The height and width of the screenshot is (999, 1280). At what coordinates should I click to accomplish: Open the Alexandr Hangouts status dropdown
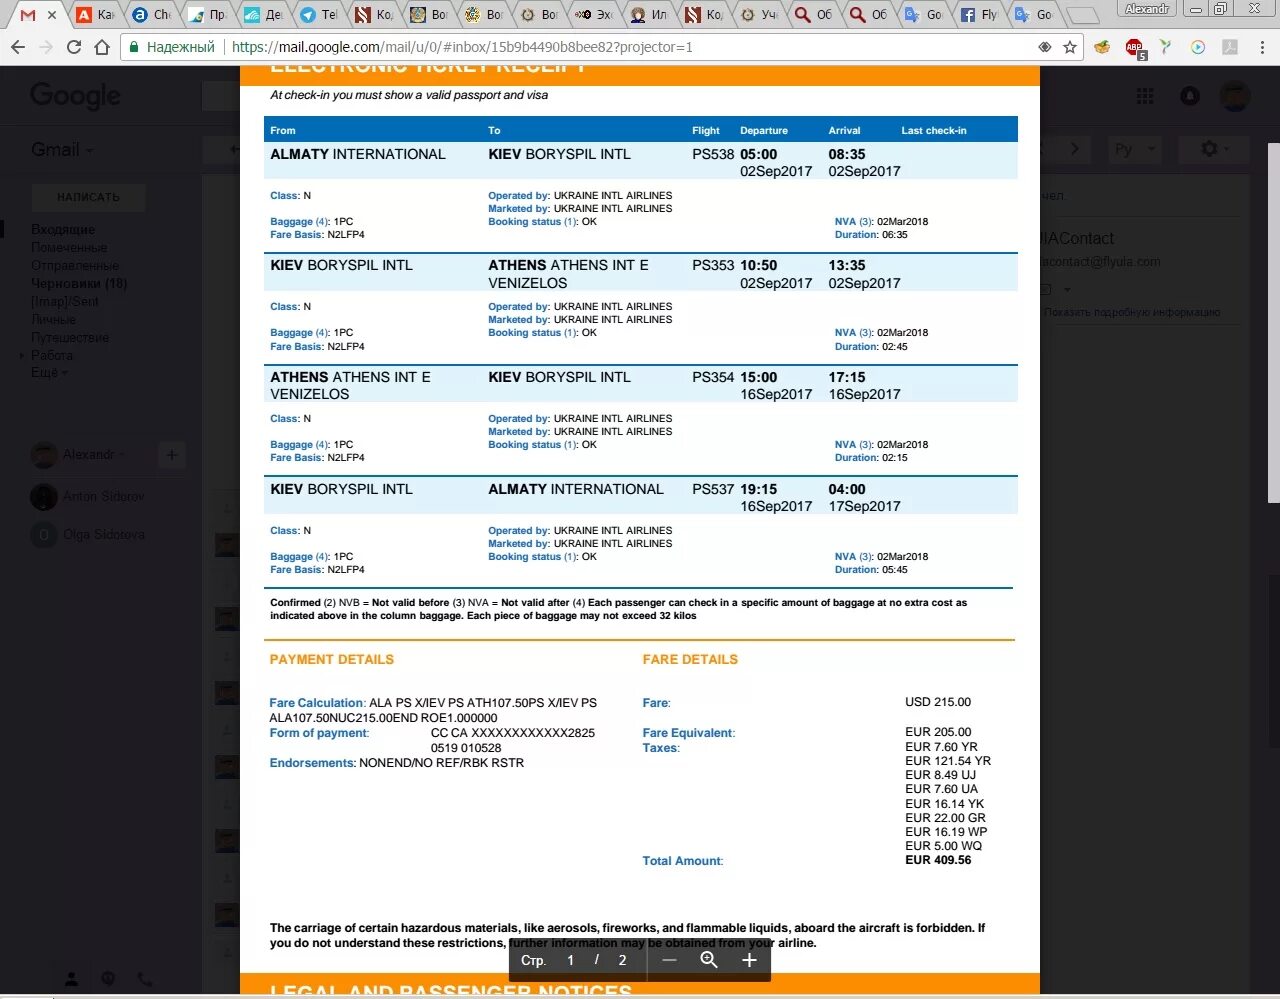click(x=94, y=455)
